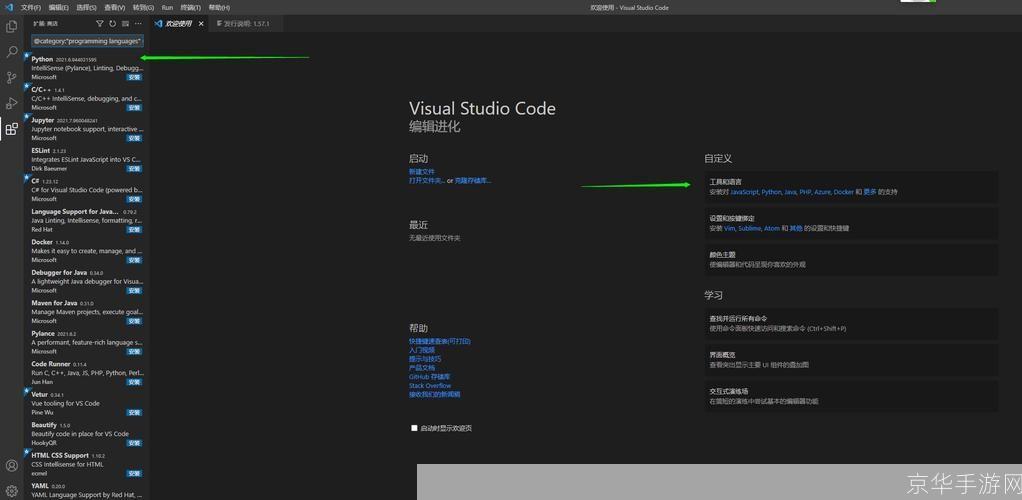1022x500 pixels.
Task: Open the 编辑(E) menu
Action: point(58,8)
